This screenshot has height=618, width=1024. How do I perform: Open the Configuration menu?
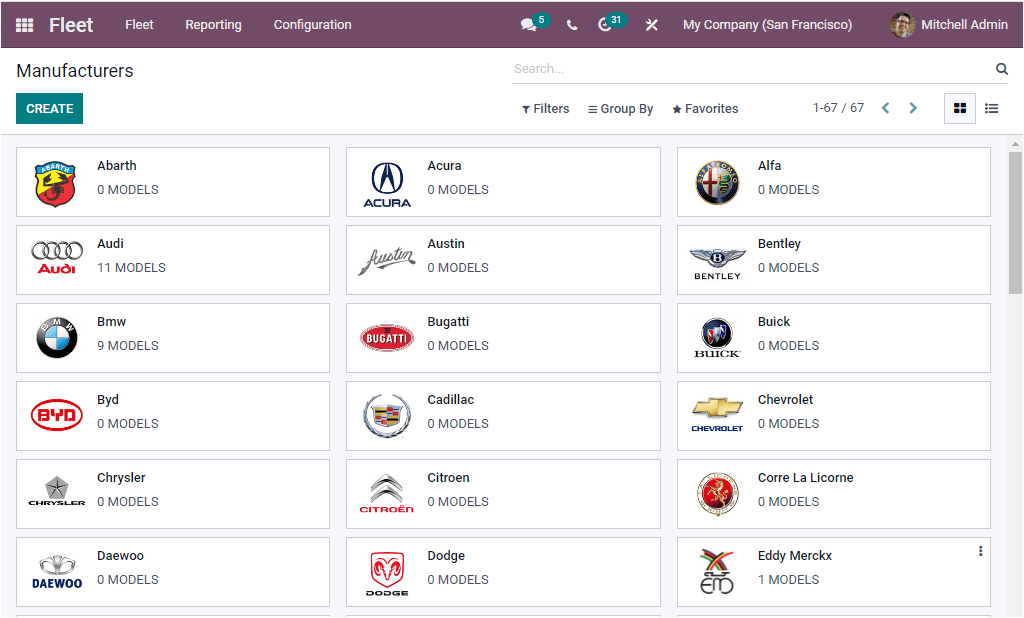click(312, 25)
